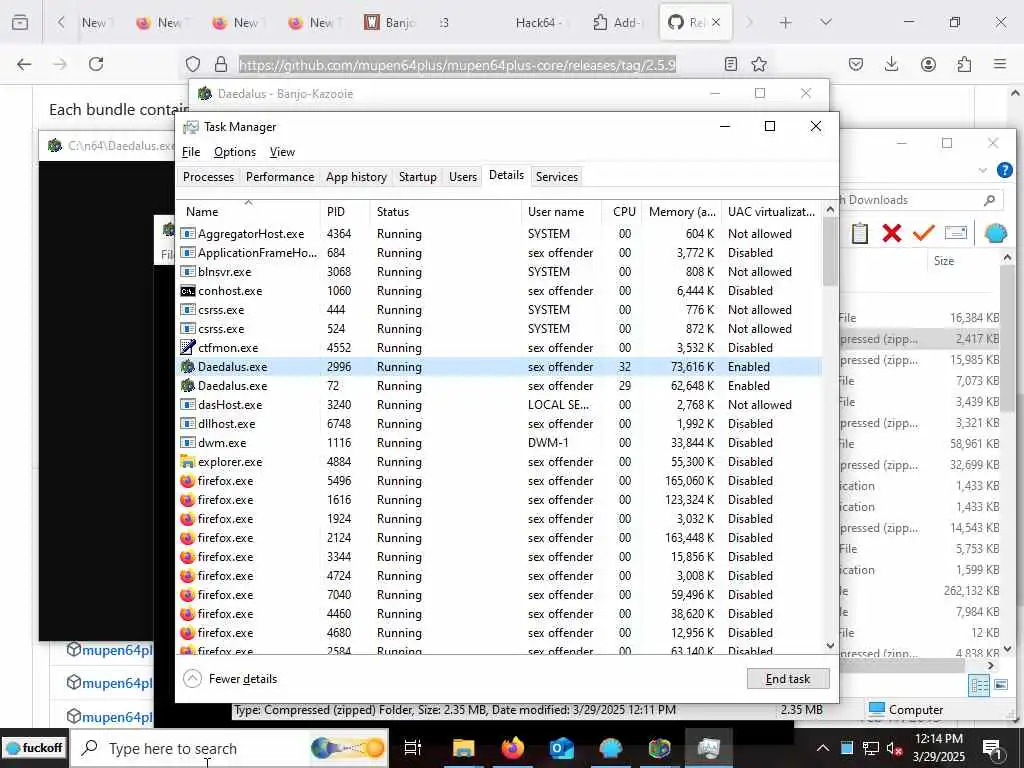Collapse Task Manager with Fewer details
The image size is (1024, 768).
click(231, 679)
